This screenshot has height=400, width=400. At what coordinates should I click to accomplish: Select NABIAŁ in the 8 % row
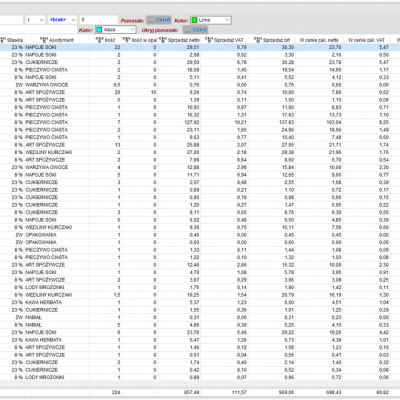coord(33,325)
